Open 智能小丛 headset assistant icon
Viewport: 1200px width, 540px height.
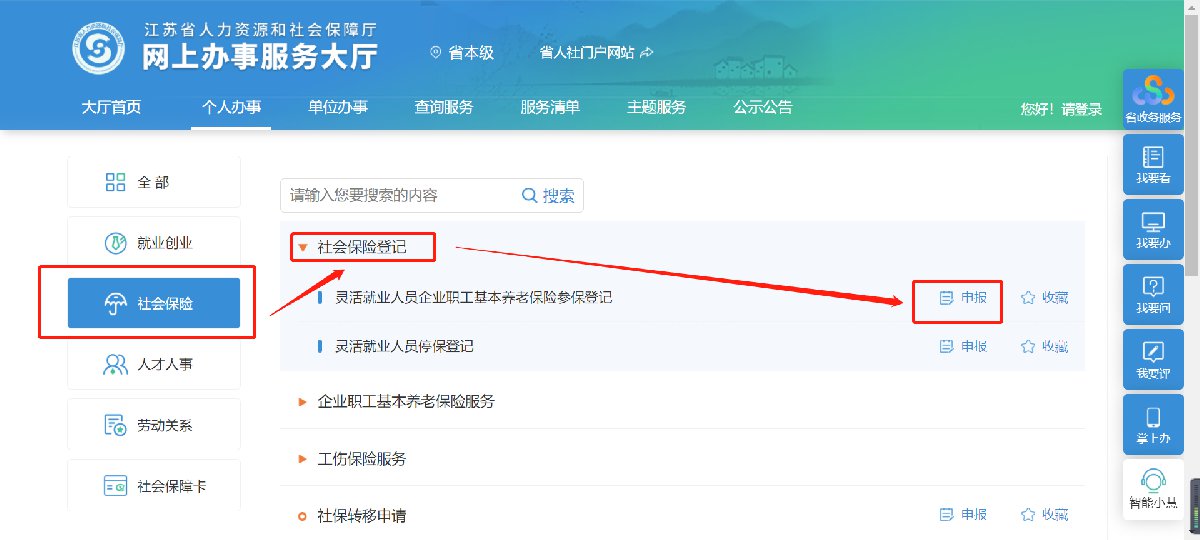pos(1153,478)
